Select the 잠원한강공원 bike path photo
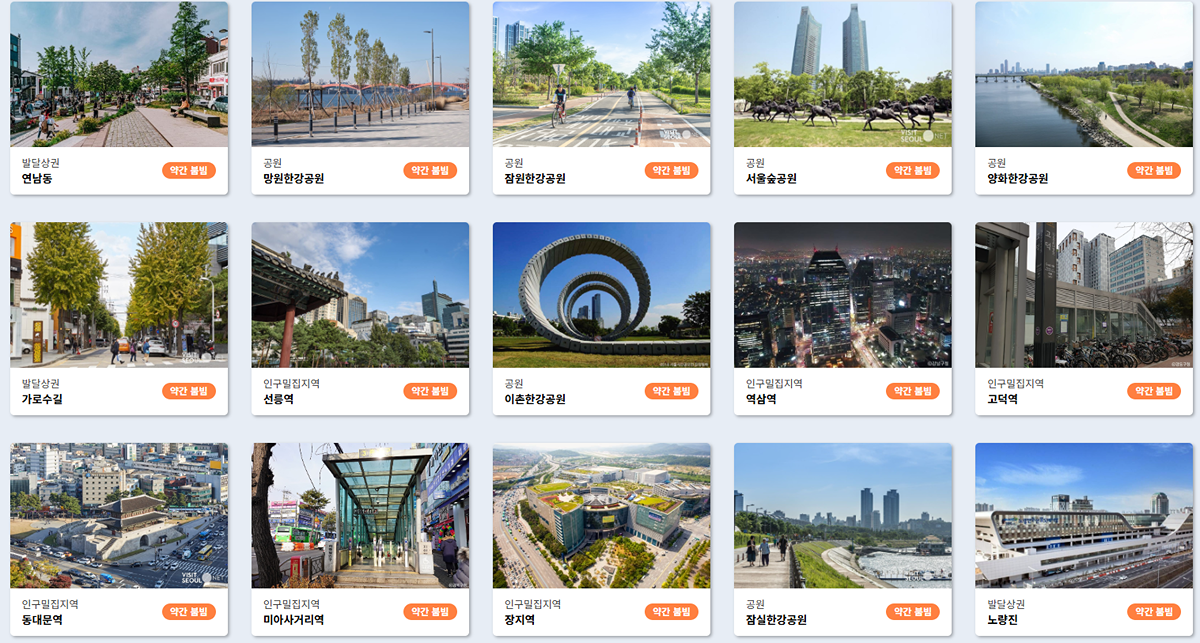The width and height of the screenshot is (1200, 643). pyautogui.click(x=601, y=74)
